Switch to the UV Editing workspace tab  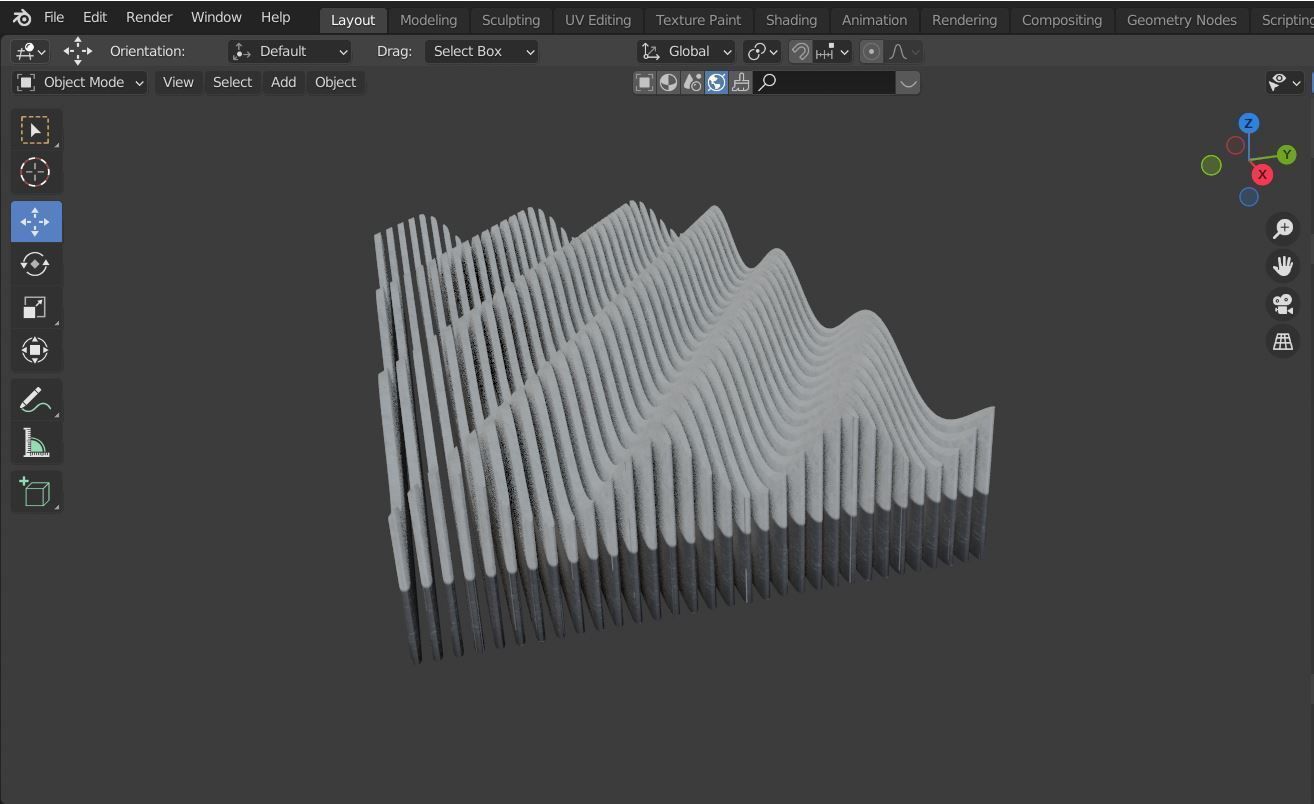point(598,20)
